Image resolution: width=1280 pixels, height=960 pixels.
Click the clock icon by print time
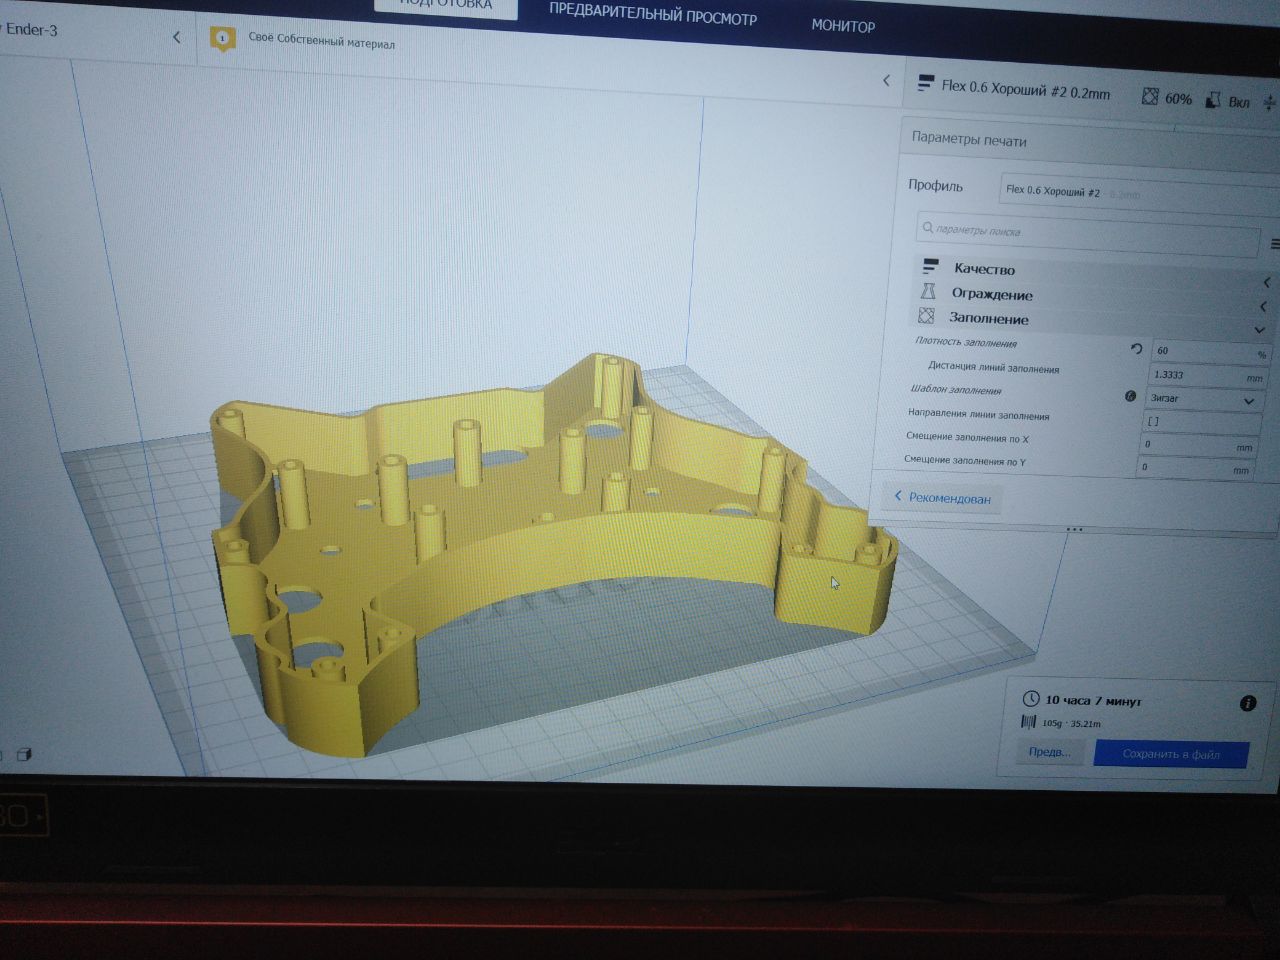(1030, 699)
